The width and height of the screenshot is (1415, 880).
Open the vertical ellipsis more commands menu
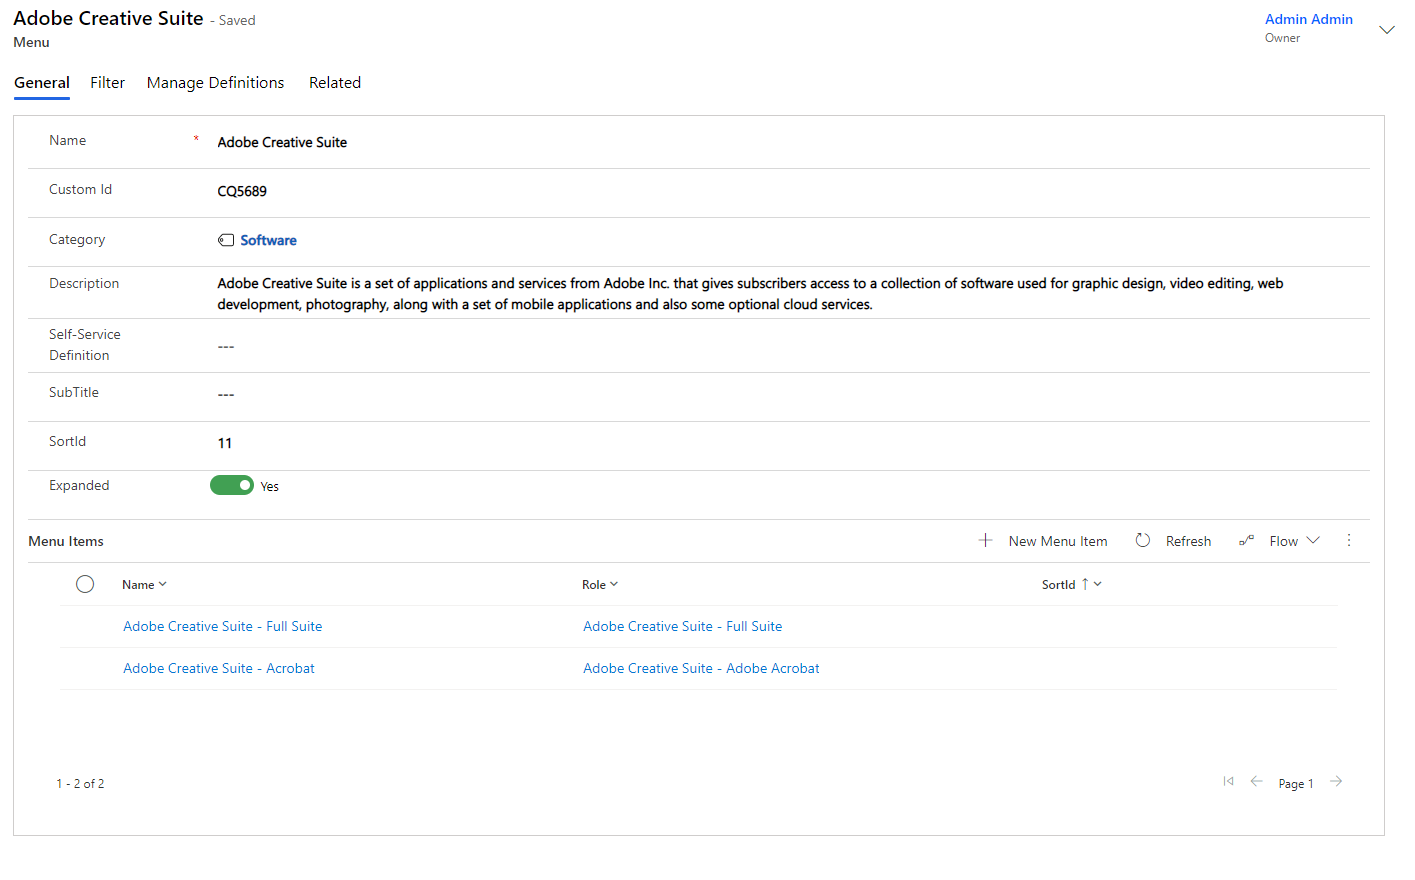point(1349,541)
